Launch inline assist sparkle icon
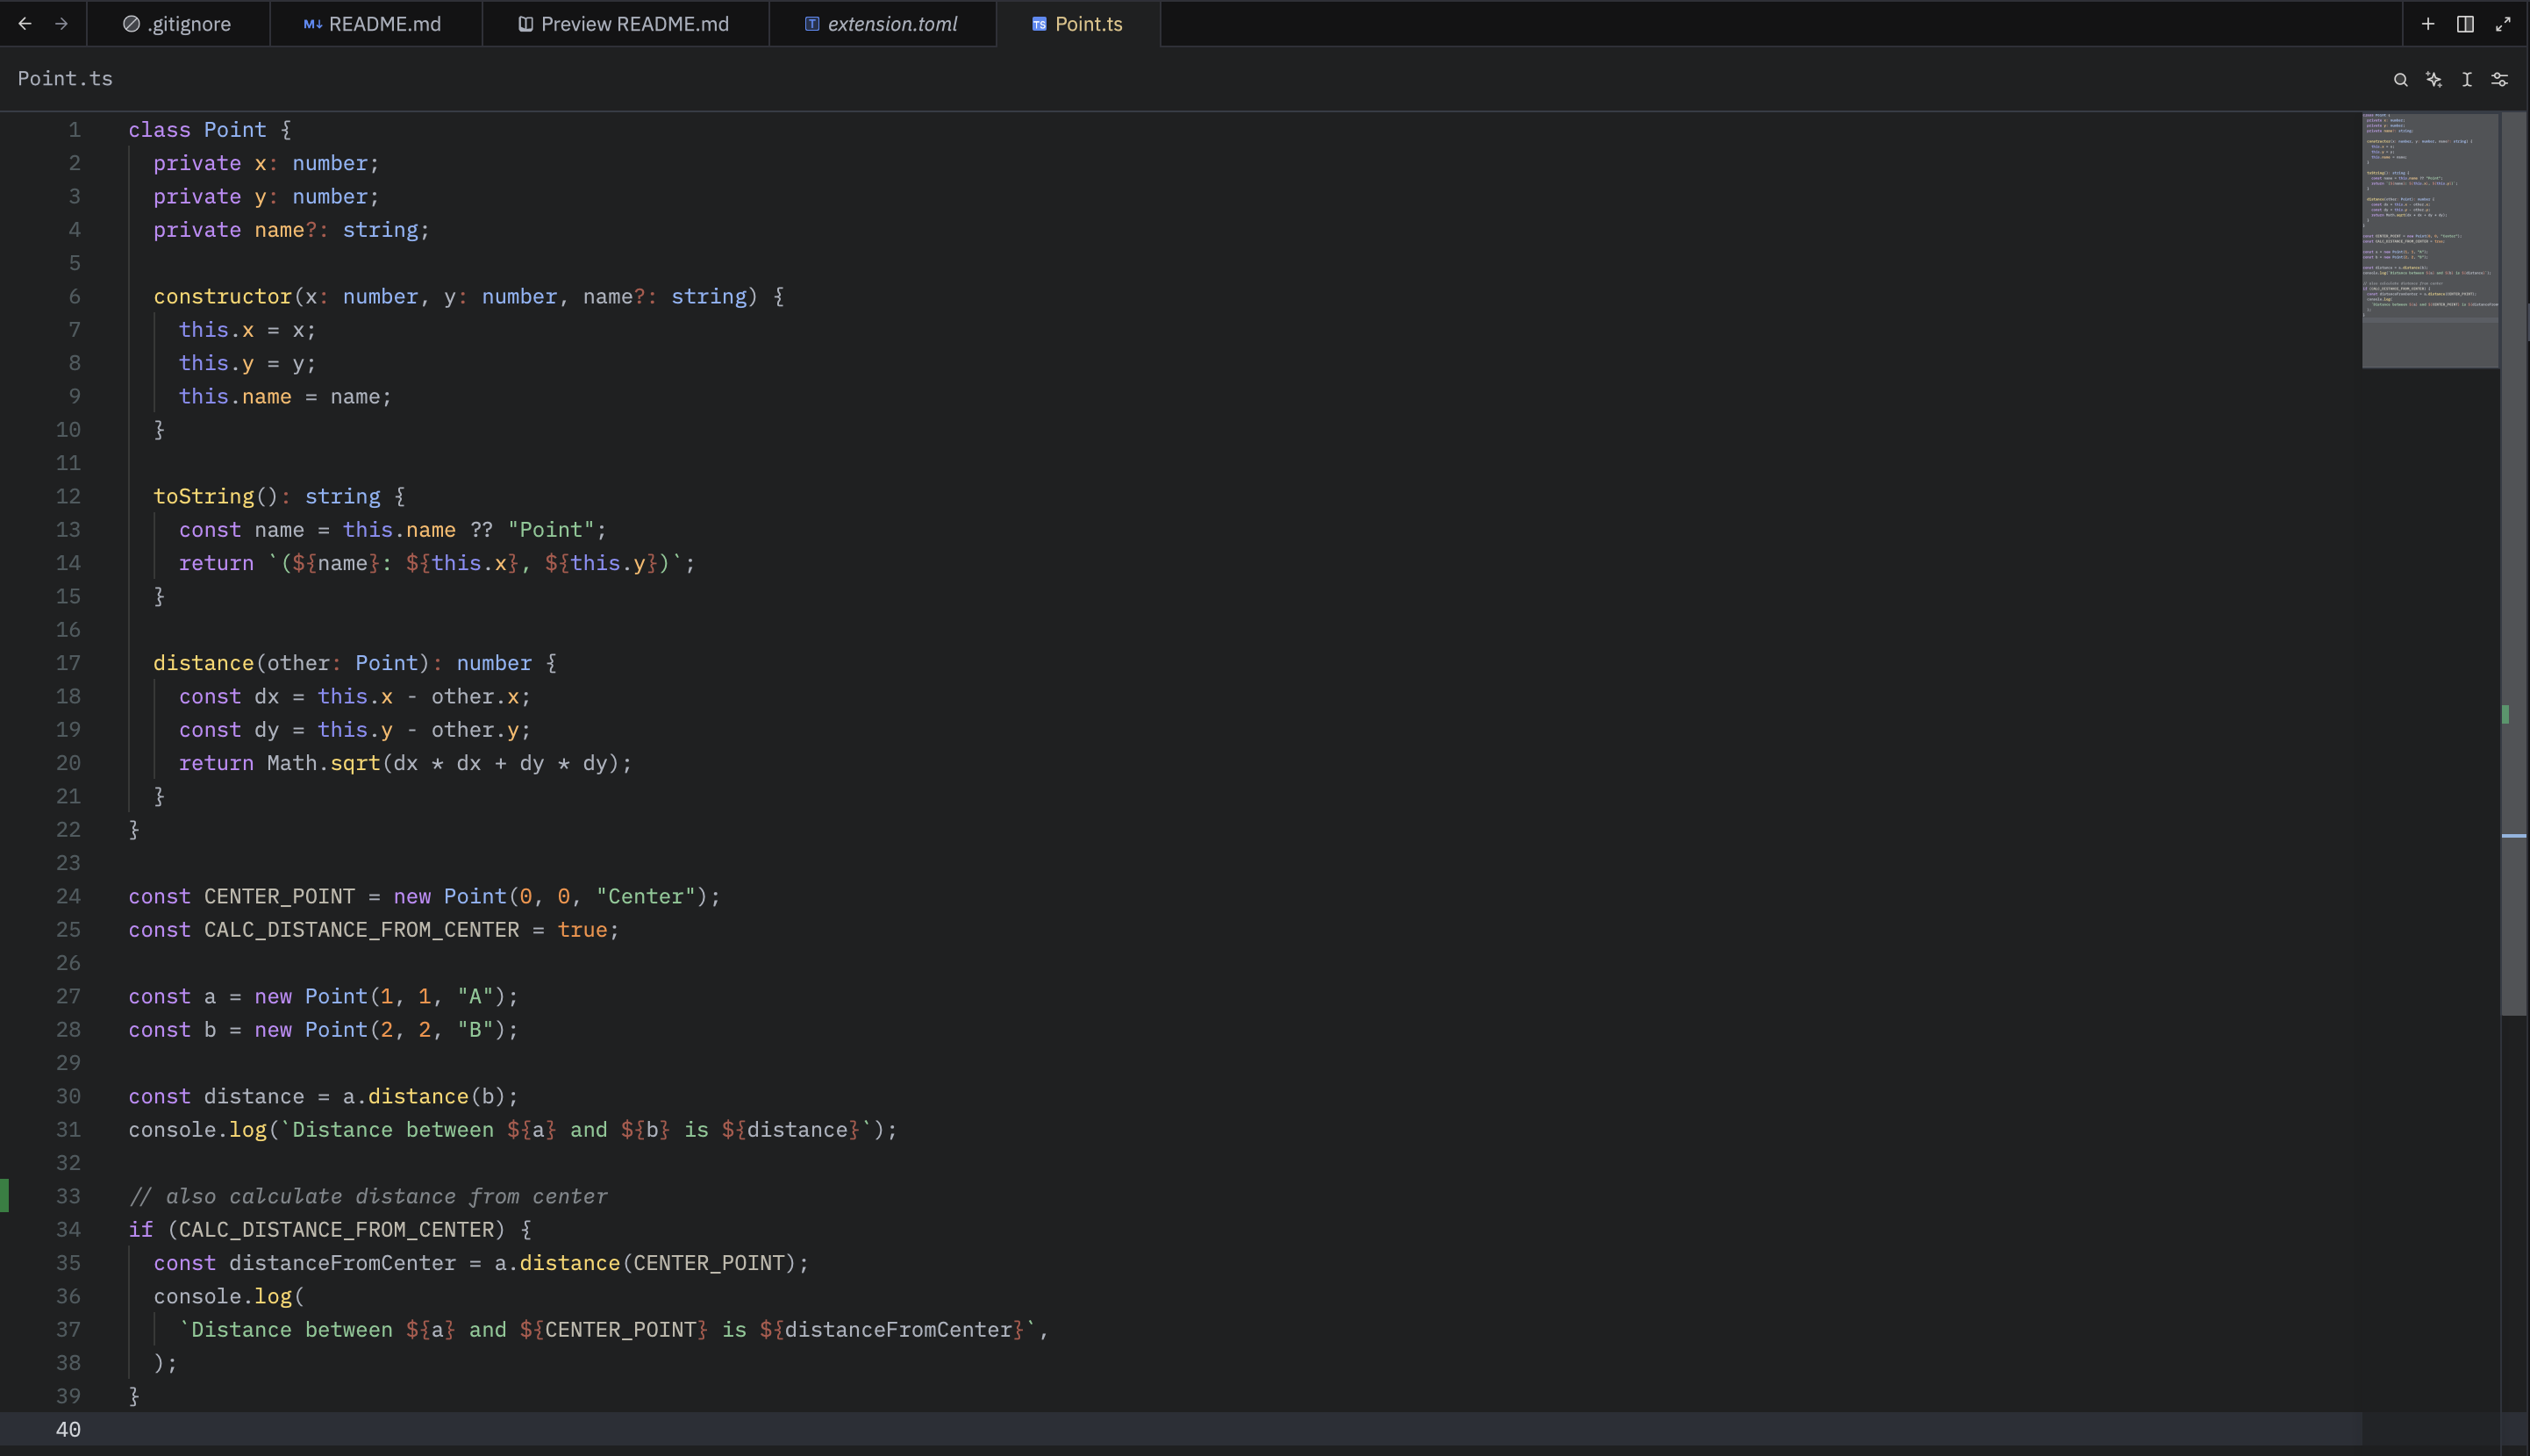The image size is (2530, 1456). coord(2433,79)
